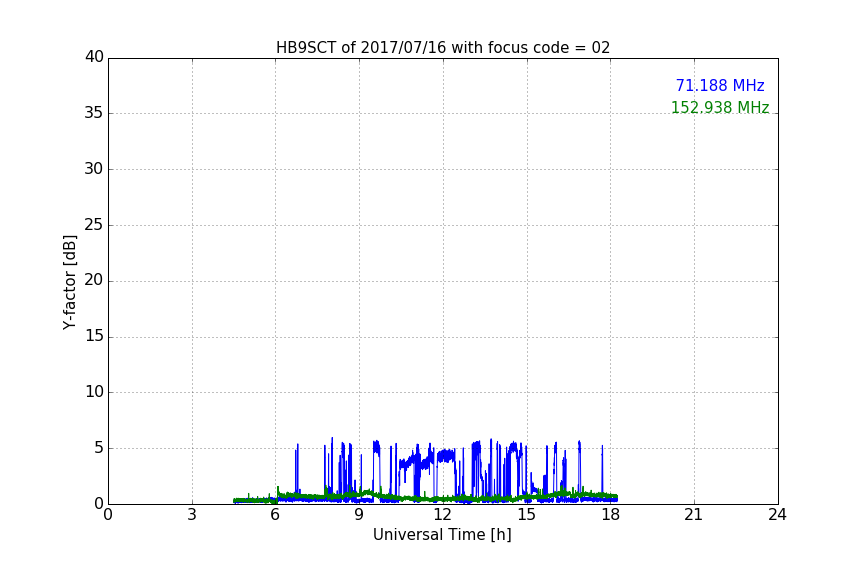
Task: Click the x-axis tick label 18
Action: (610, 515)
